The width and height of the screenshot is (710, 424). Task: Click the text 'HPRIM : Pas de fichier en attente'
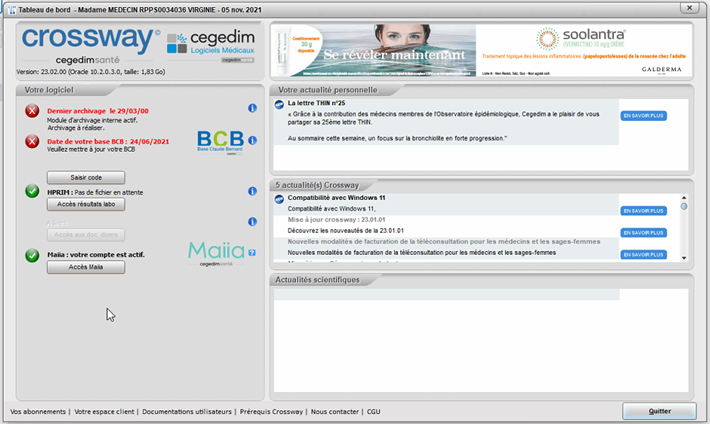tap(95, 193)
